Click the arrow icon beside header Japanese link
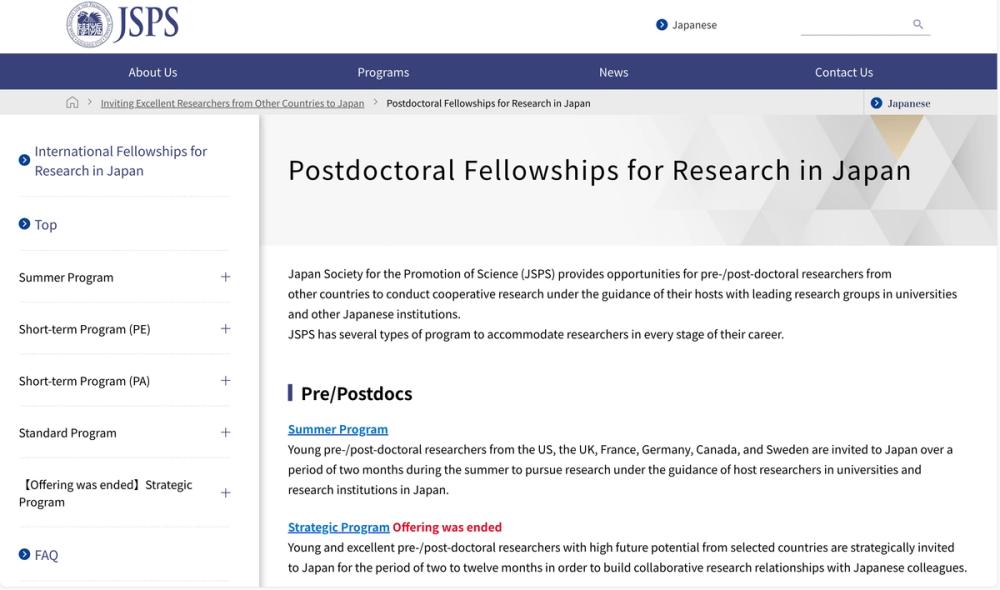 pos(661,25)
